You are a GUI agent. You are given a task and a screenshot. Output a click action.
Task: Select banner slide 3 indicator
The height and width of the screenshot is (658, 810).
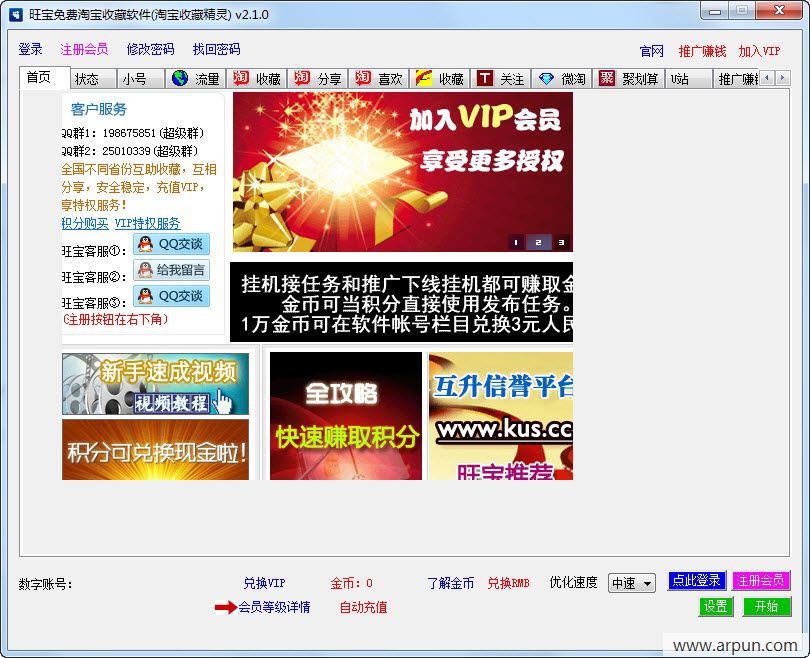click(561, 242)
